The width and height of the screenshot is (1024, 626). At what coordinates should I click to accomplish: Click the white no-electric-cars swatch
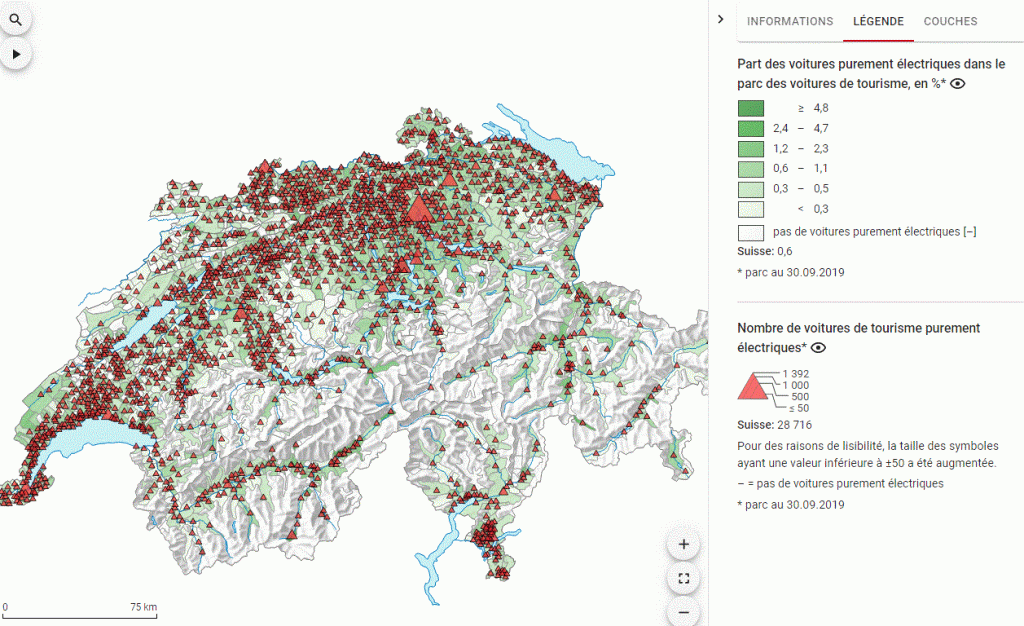coord(751,232)
